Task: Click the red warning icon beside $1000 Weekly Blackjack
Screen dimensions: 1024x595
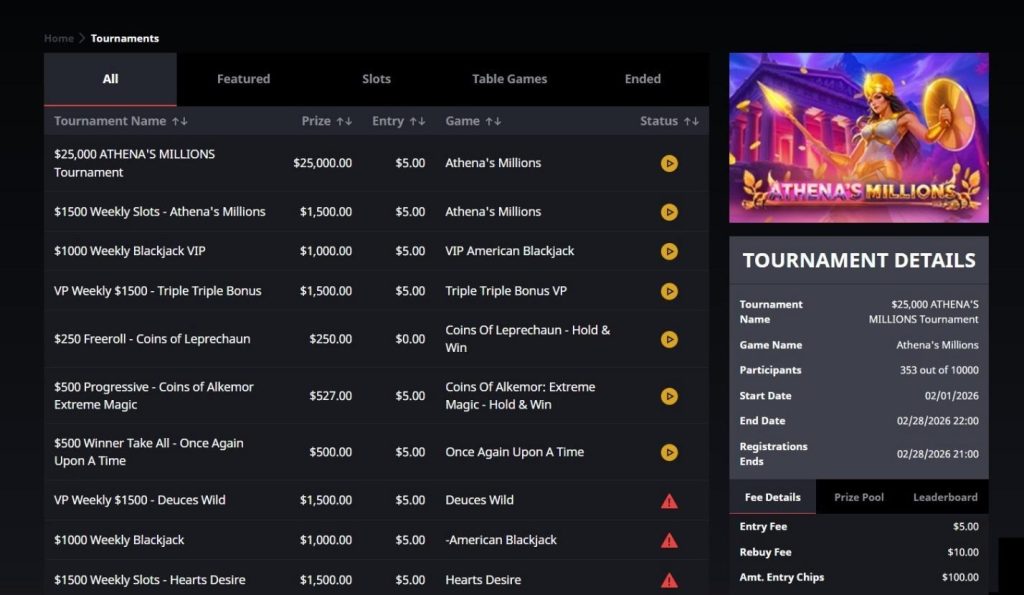Action: (x=669, y=540)
